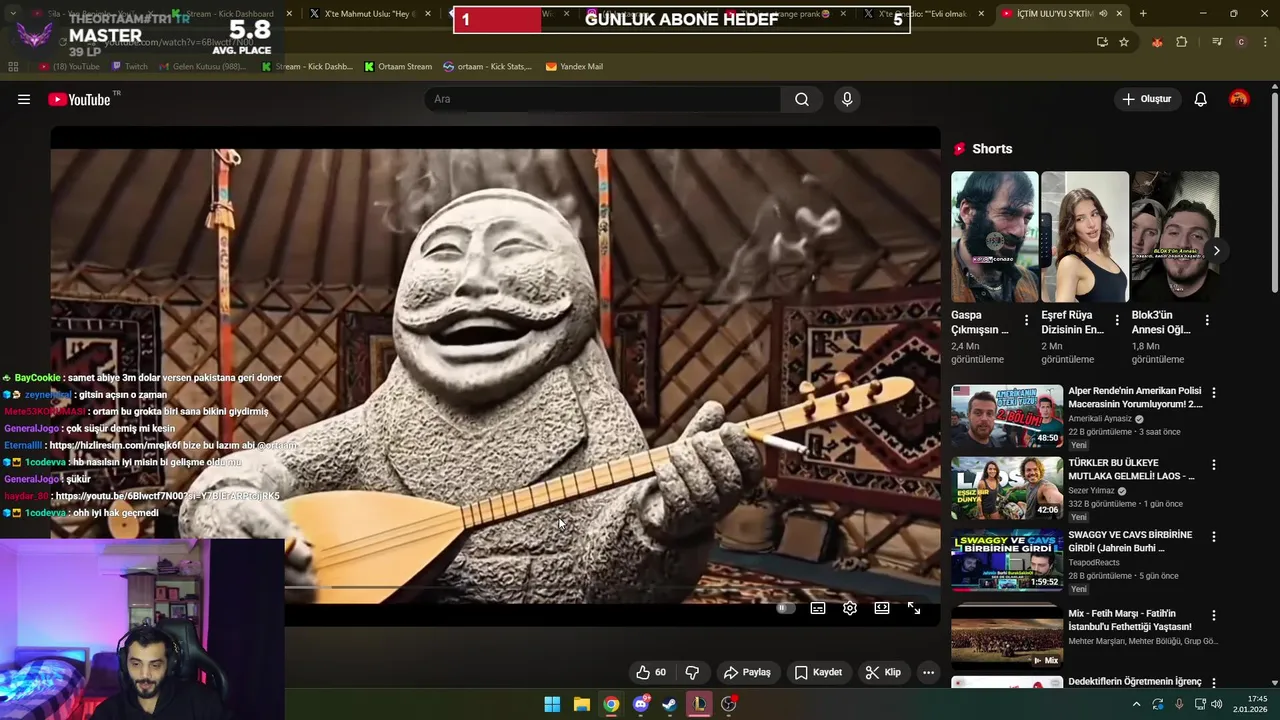Expand hidden system tray icons chevron

pos(1136,704)
